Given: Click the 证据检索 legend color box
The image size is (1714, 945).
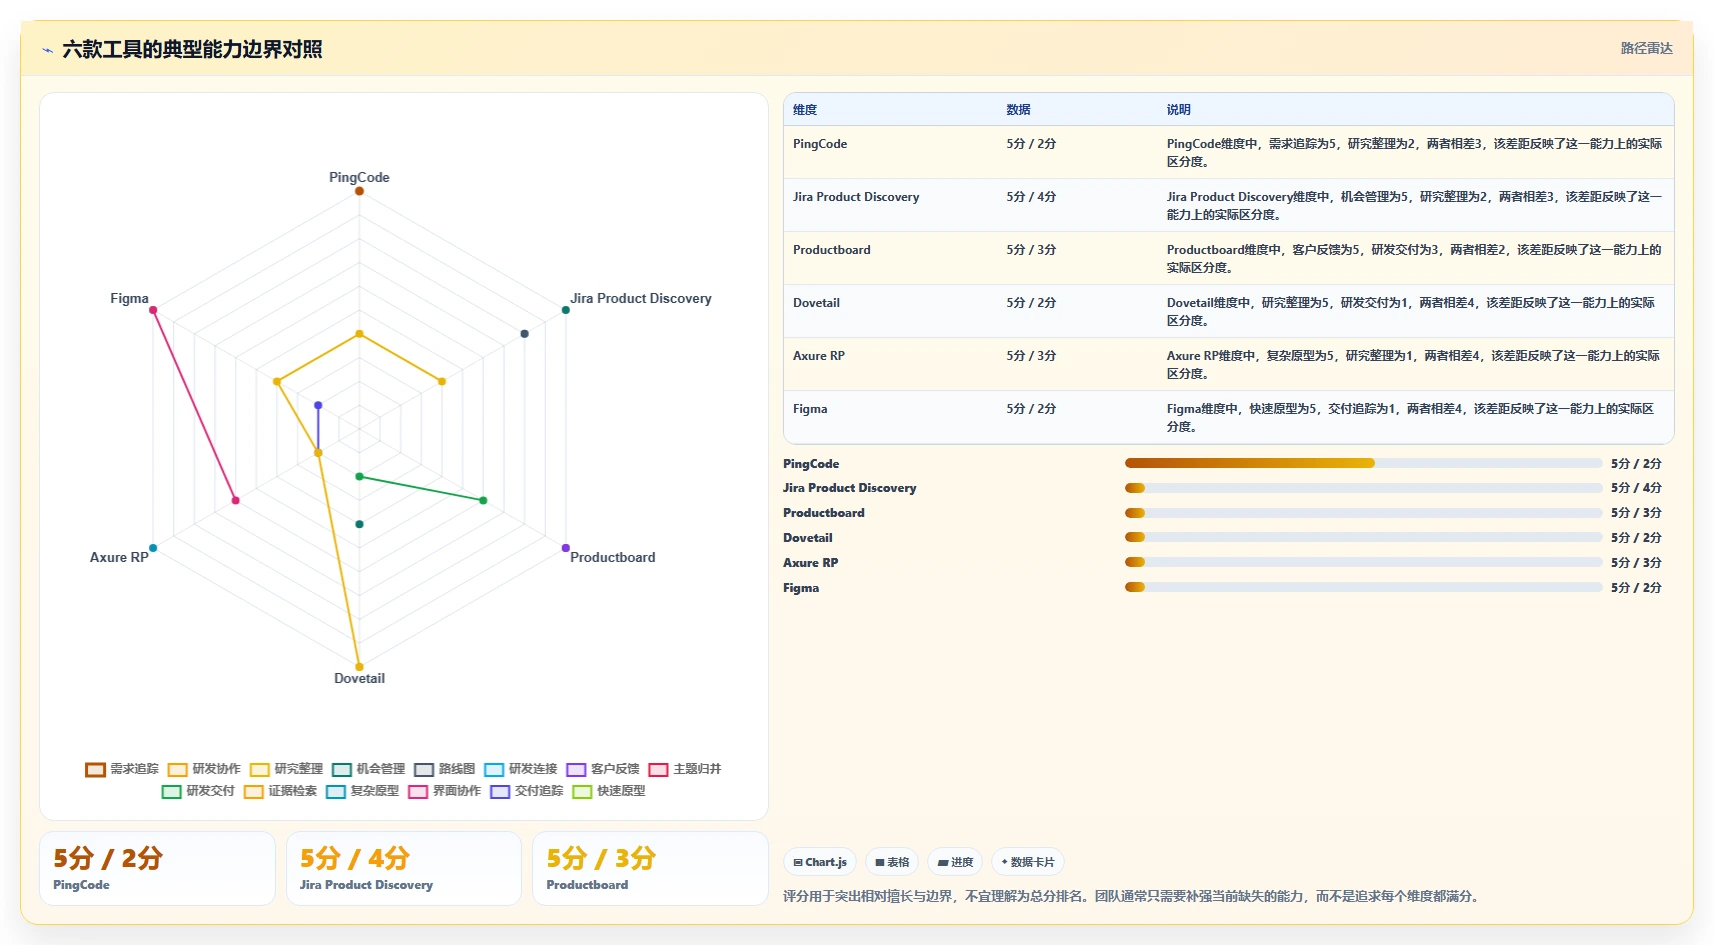Looking at the screenshot, I should tap(253, 791).
